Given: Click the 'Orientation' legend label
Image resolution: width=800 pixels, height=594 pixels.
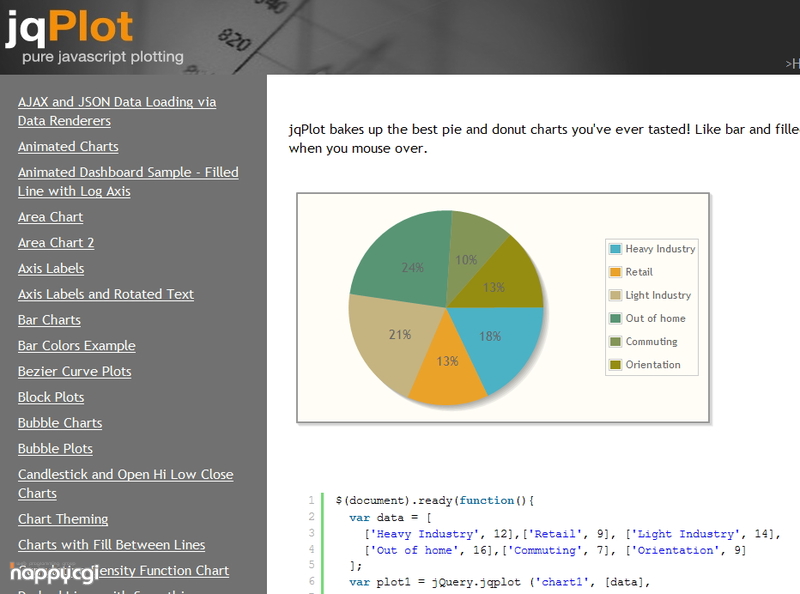Looking at the screenshot, I should coord(653,365).
